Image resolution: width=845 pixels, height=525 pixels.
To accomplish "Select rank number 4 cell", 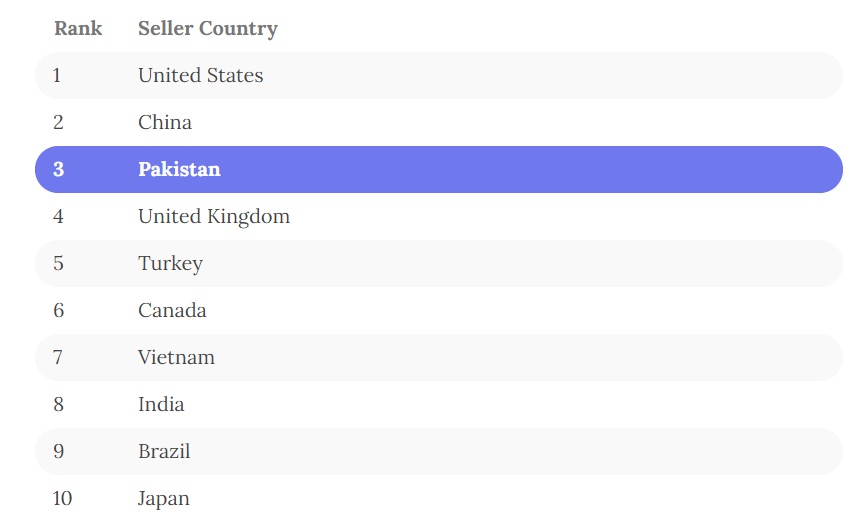I will [58, 216].
